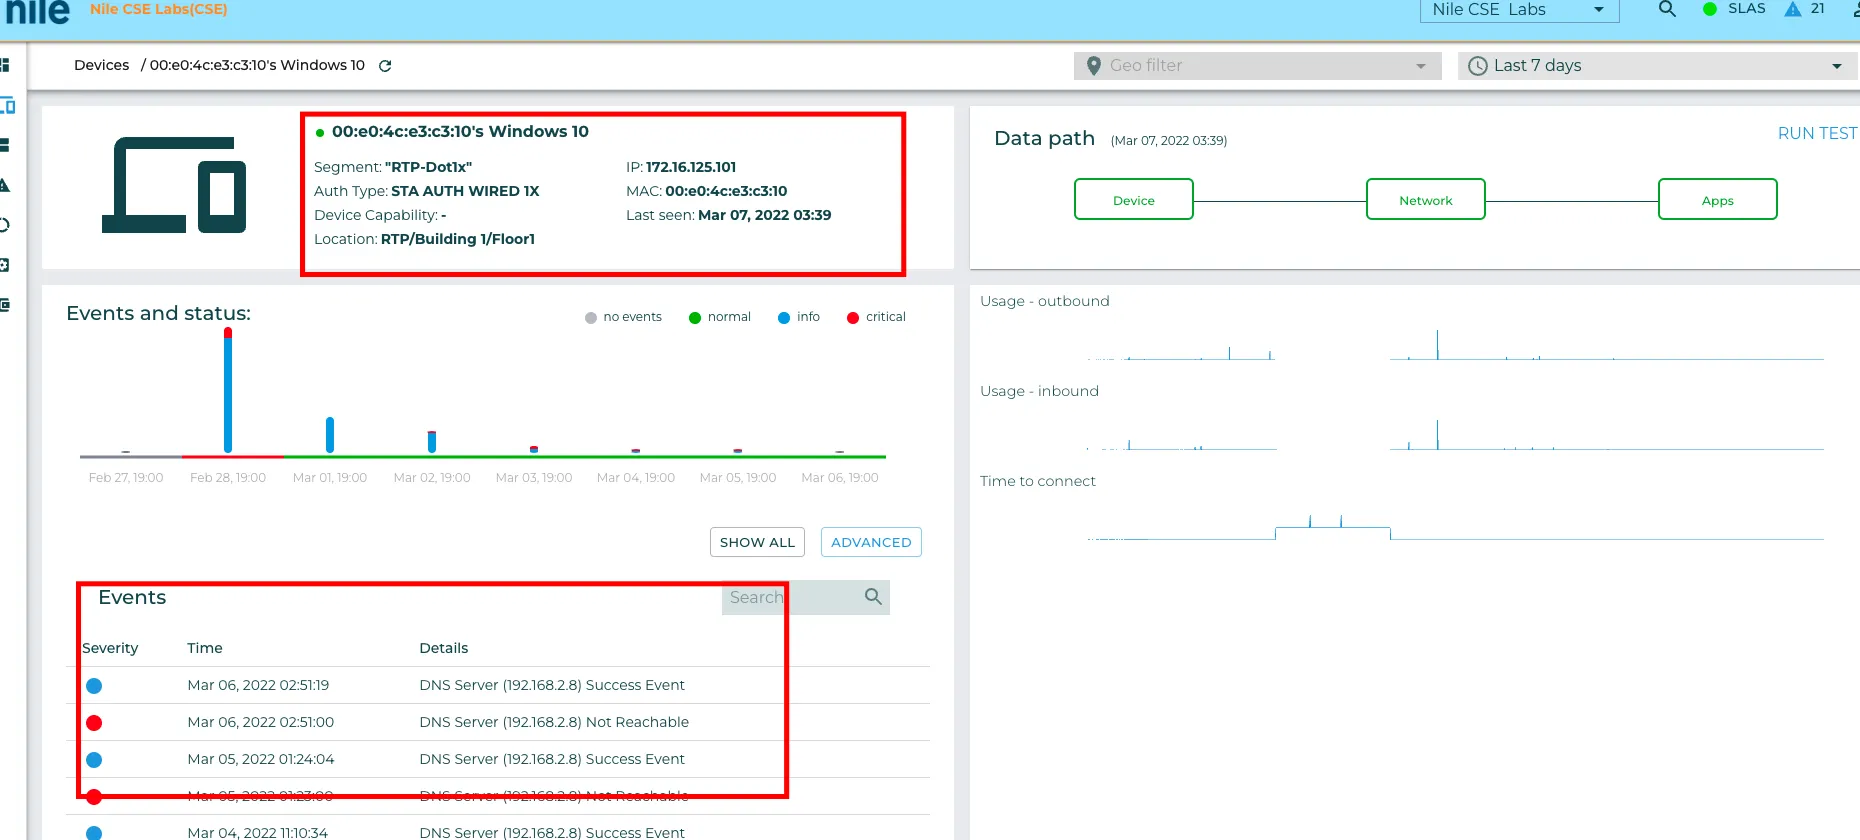The height and width of the screenshot is (840, 1860).
Task: Expand the Geo filter dropdown arrow
Action: [1421, 66]
